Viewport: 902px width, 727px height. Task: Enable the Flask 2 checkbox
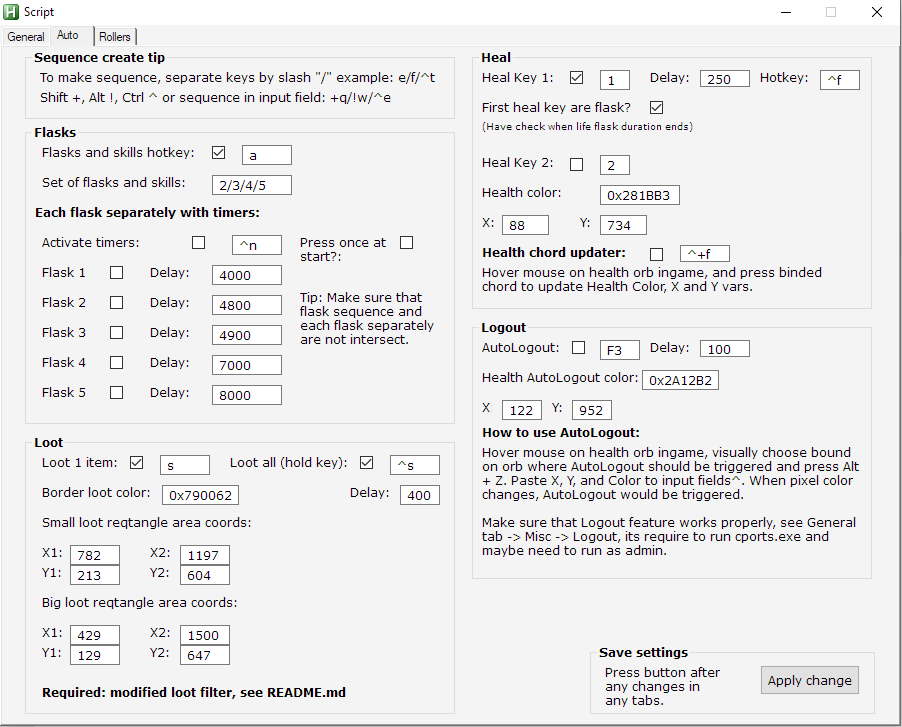coord(117,303)
